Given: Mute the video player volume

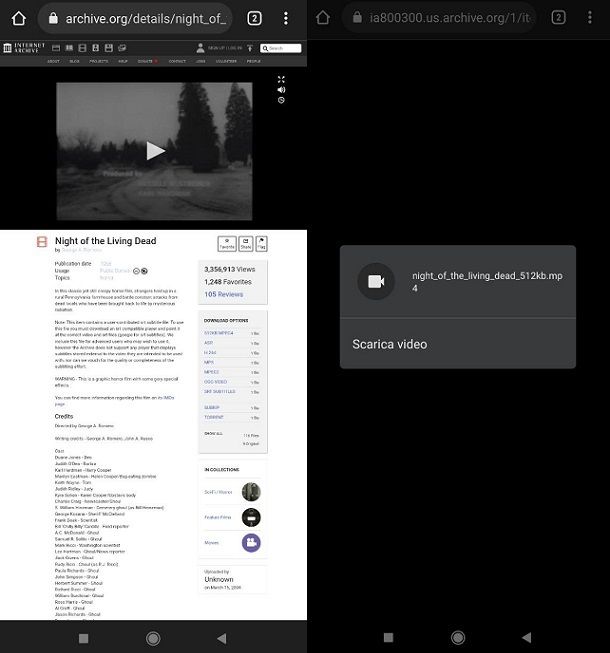Looking at the screenshot, I should point(281,90).
